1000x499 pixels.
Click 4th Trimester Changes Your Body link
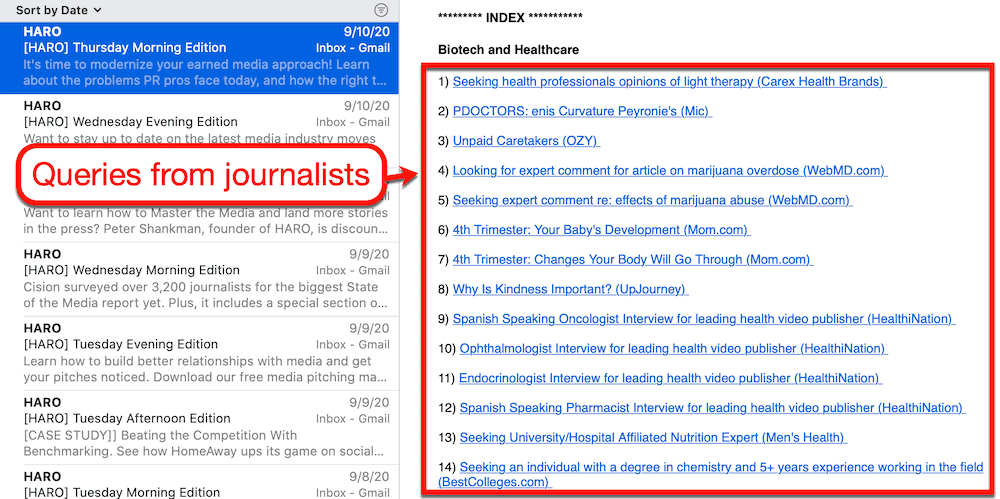(x=632, y=260)
